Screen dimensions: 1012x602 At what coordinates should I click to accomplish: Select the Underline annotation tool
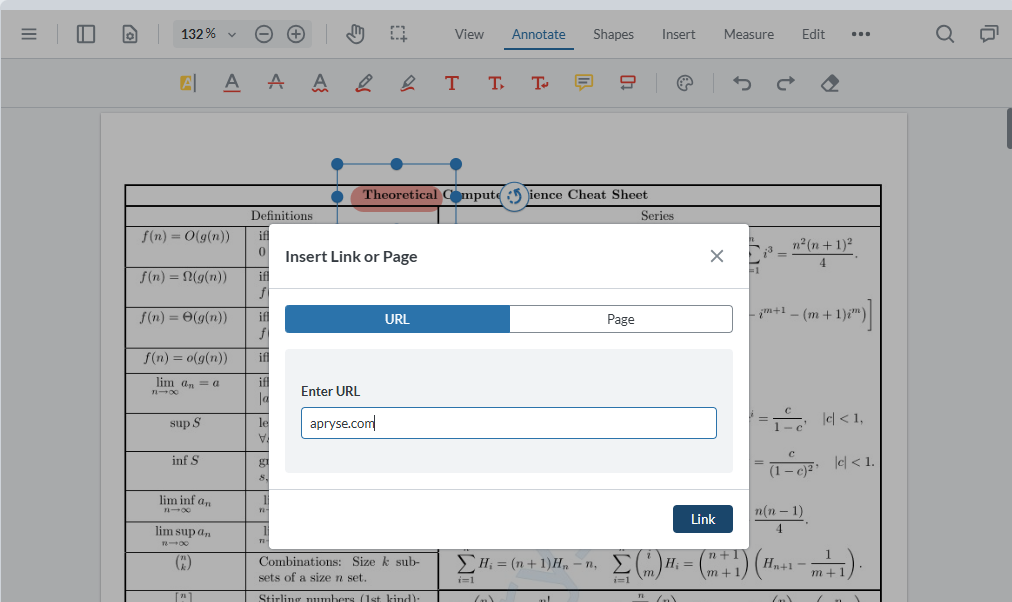coord(231,83)
